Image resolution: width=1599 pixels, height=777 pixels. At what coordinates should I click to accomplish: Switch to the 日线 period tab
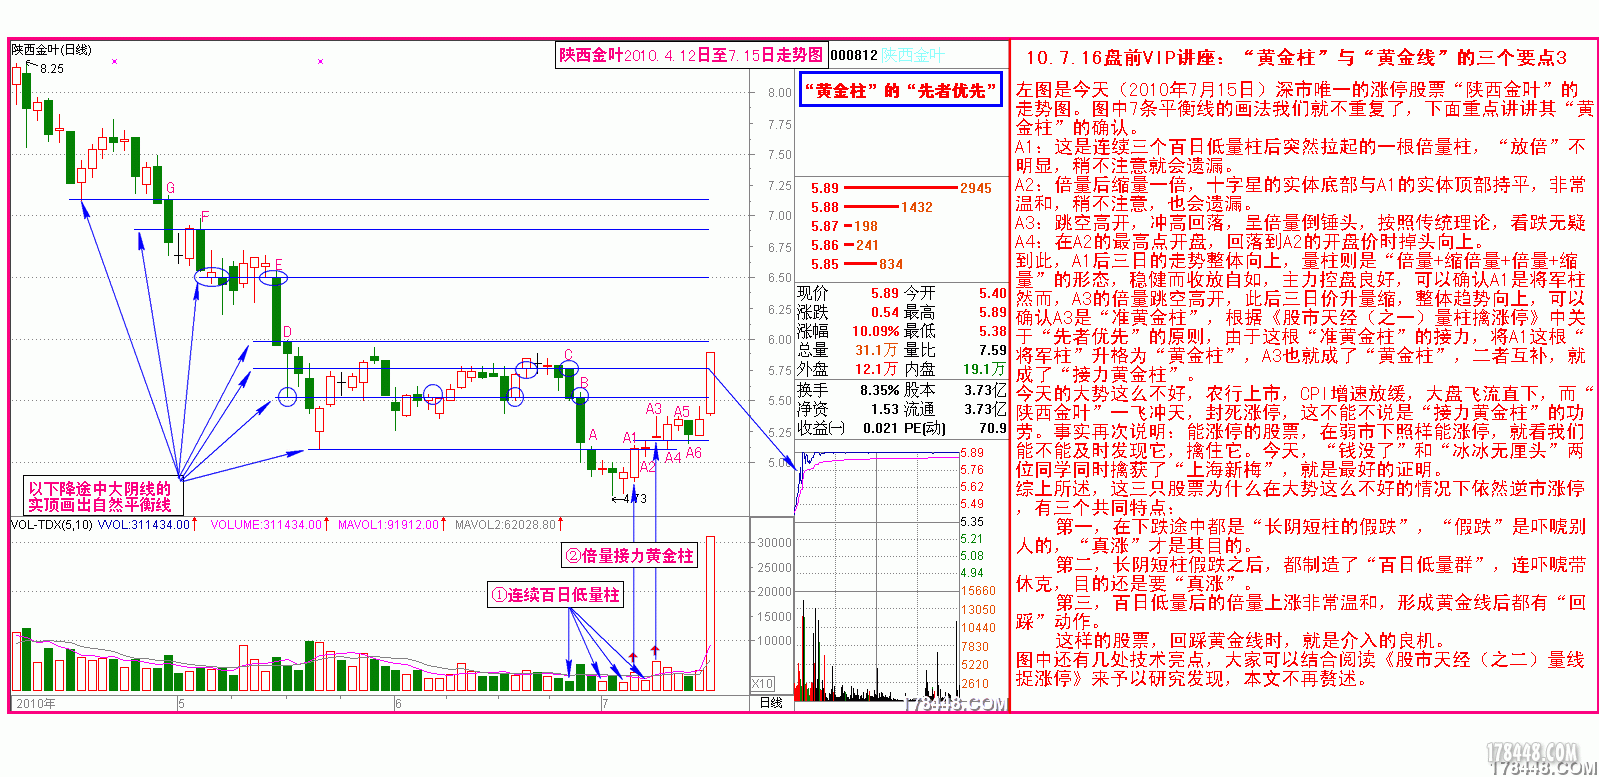tap(771, 703)
